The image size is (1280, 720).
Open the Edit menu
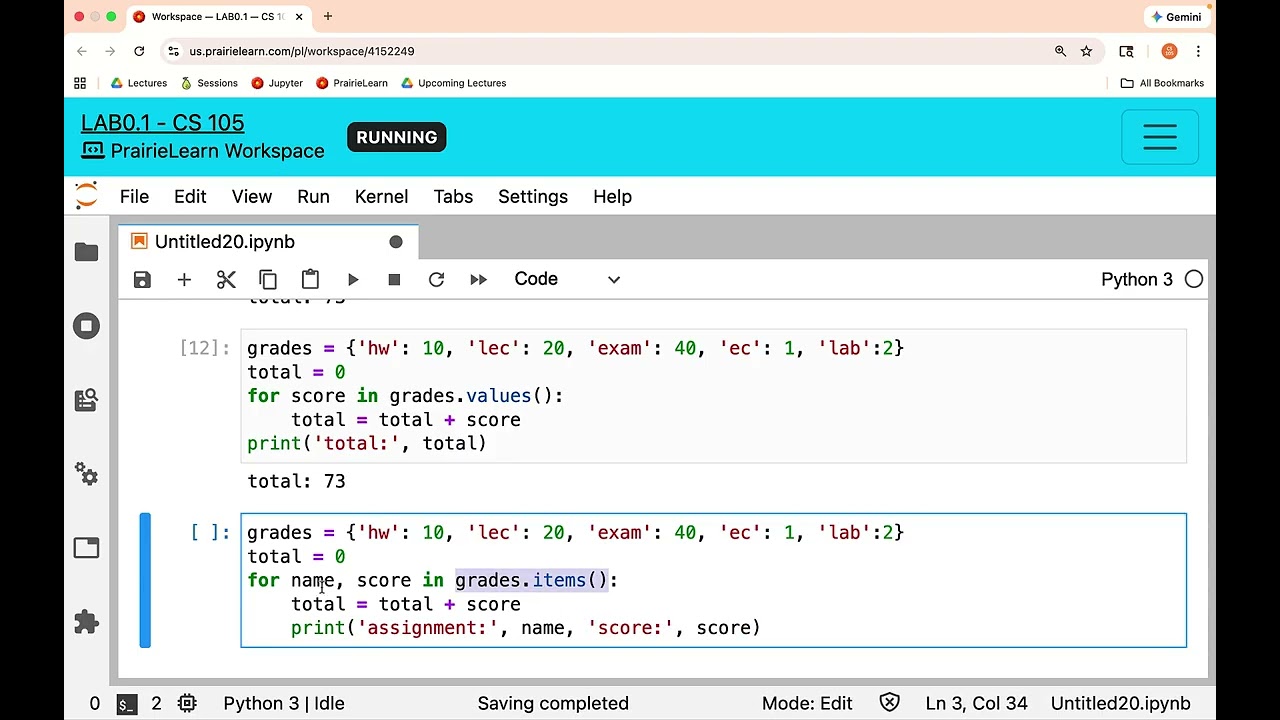[x=190, y=197]
